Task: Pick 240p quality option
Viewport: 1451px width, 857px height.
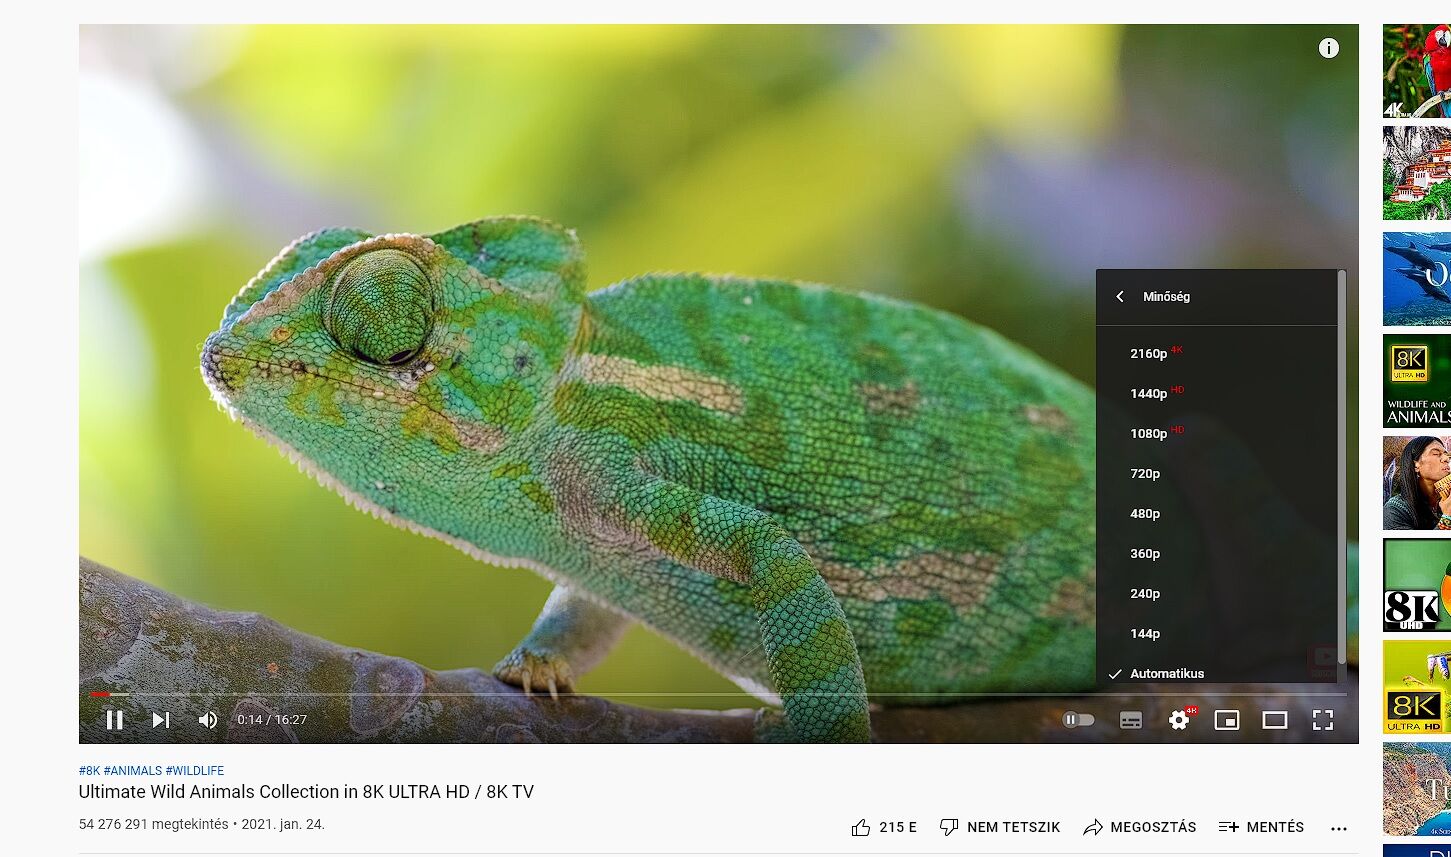Action: 1216,593
